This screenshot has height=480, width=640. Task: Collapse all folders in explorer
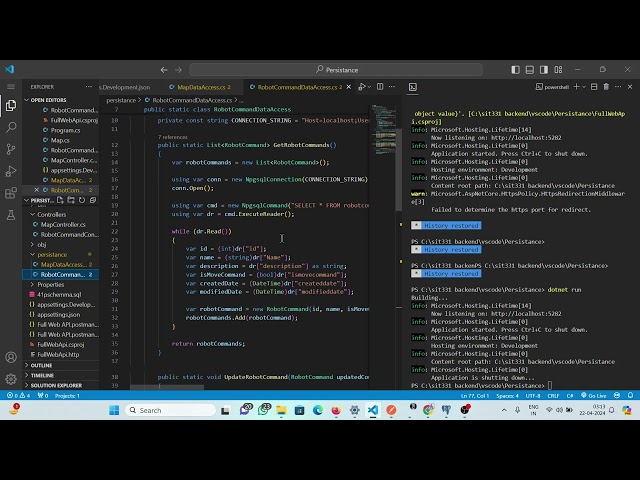click(x=93, y=200)
